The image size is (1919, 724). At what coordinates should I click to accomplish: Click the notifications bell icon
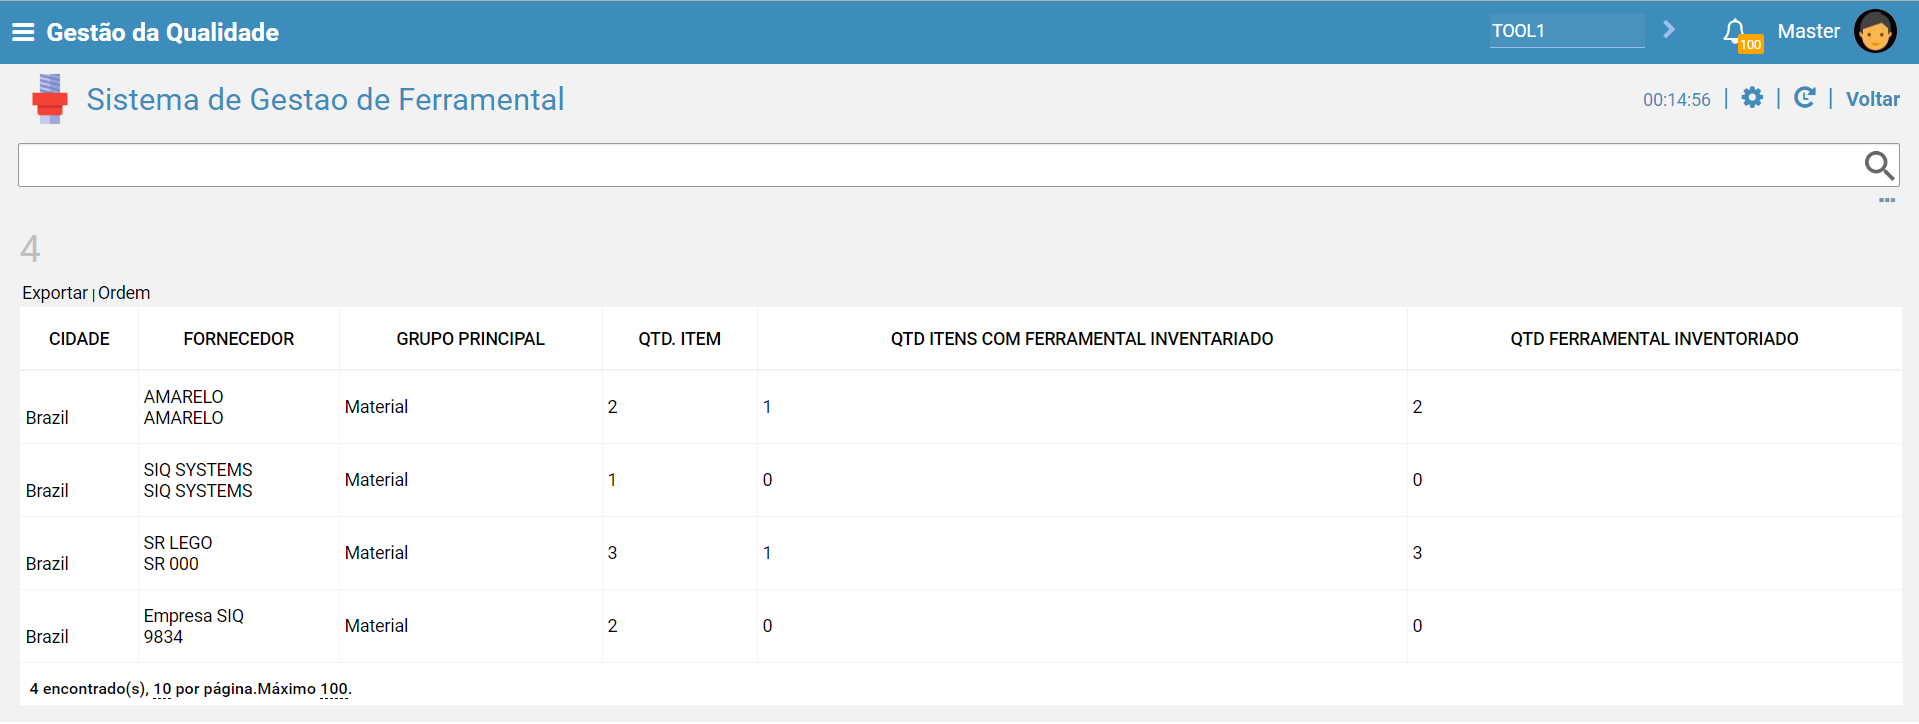(1734, 31)
